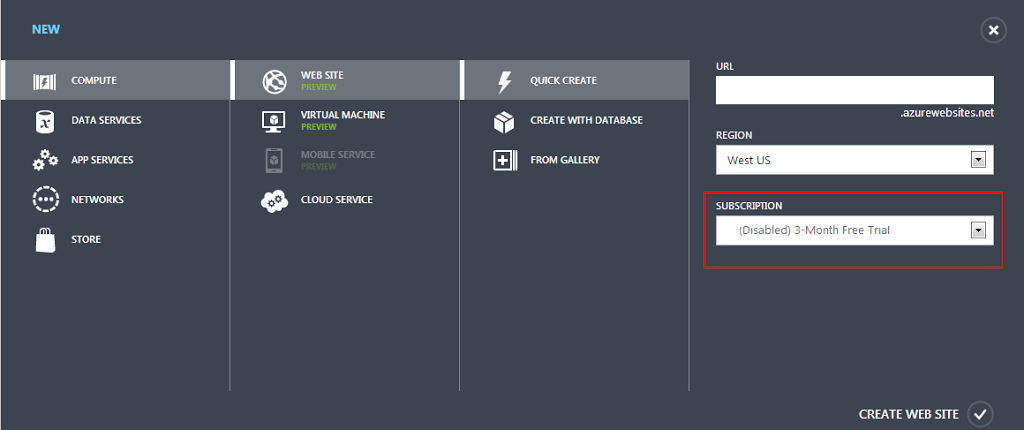Click the URL field label
Image resolution: width=1024 pixels, height=430 pixels.
tap(725, 67)
